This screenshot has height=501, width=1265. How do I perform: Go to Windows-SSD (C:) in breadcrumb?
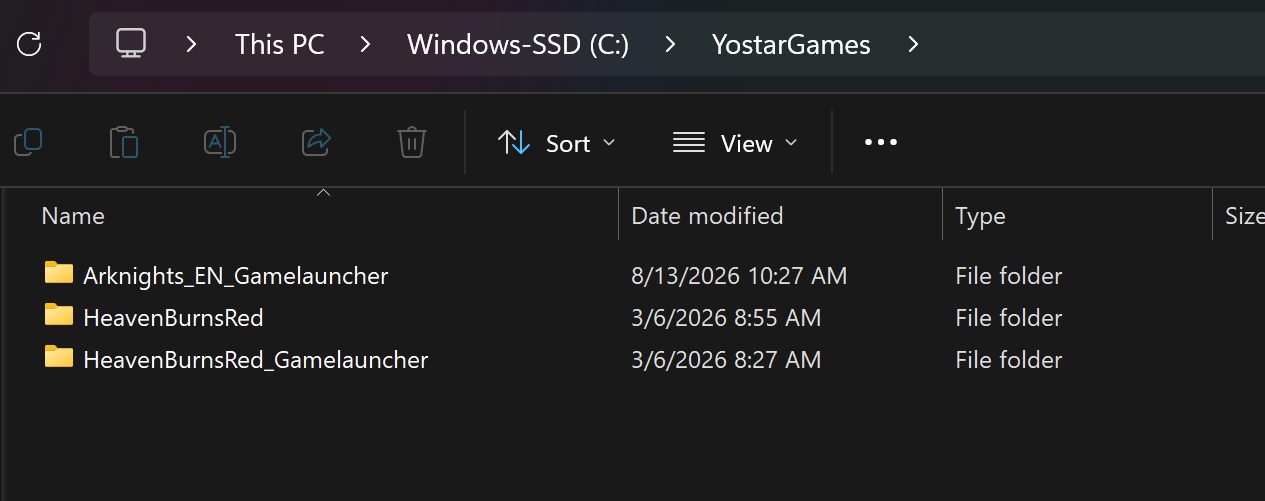click(x=518, y=45)
